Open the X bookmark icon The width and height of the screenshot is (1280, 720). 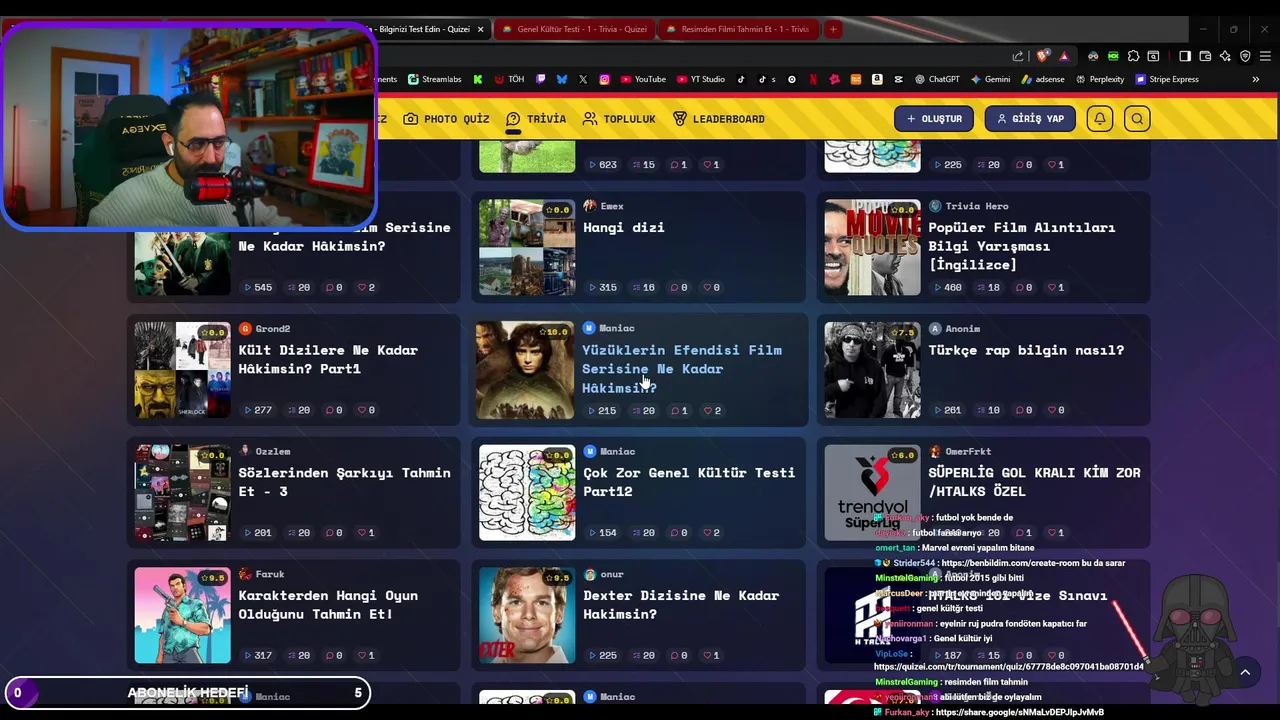tap(583, 79)
